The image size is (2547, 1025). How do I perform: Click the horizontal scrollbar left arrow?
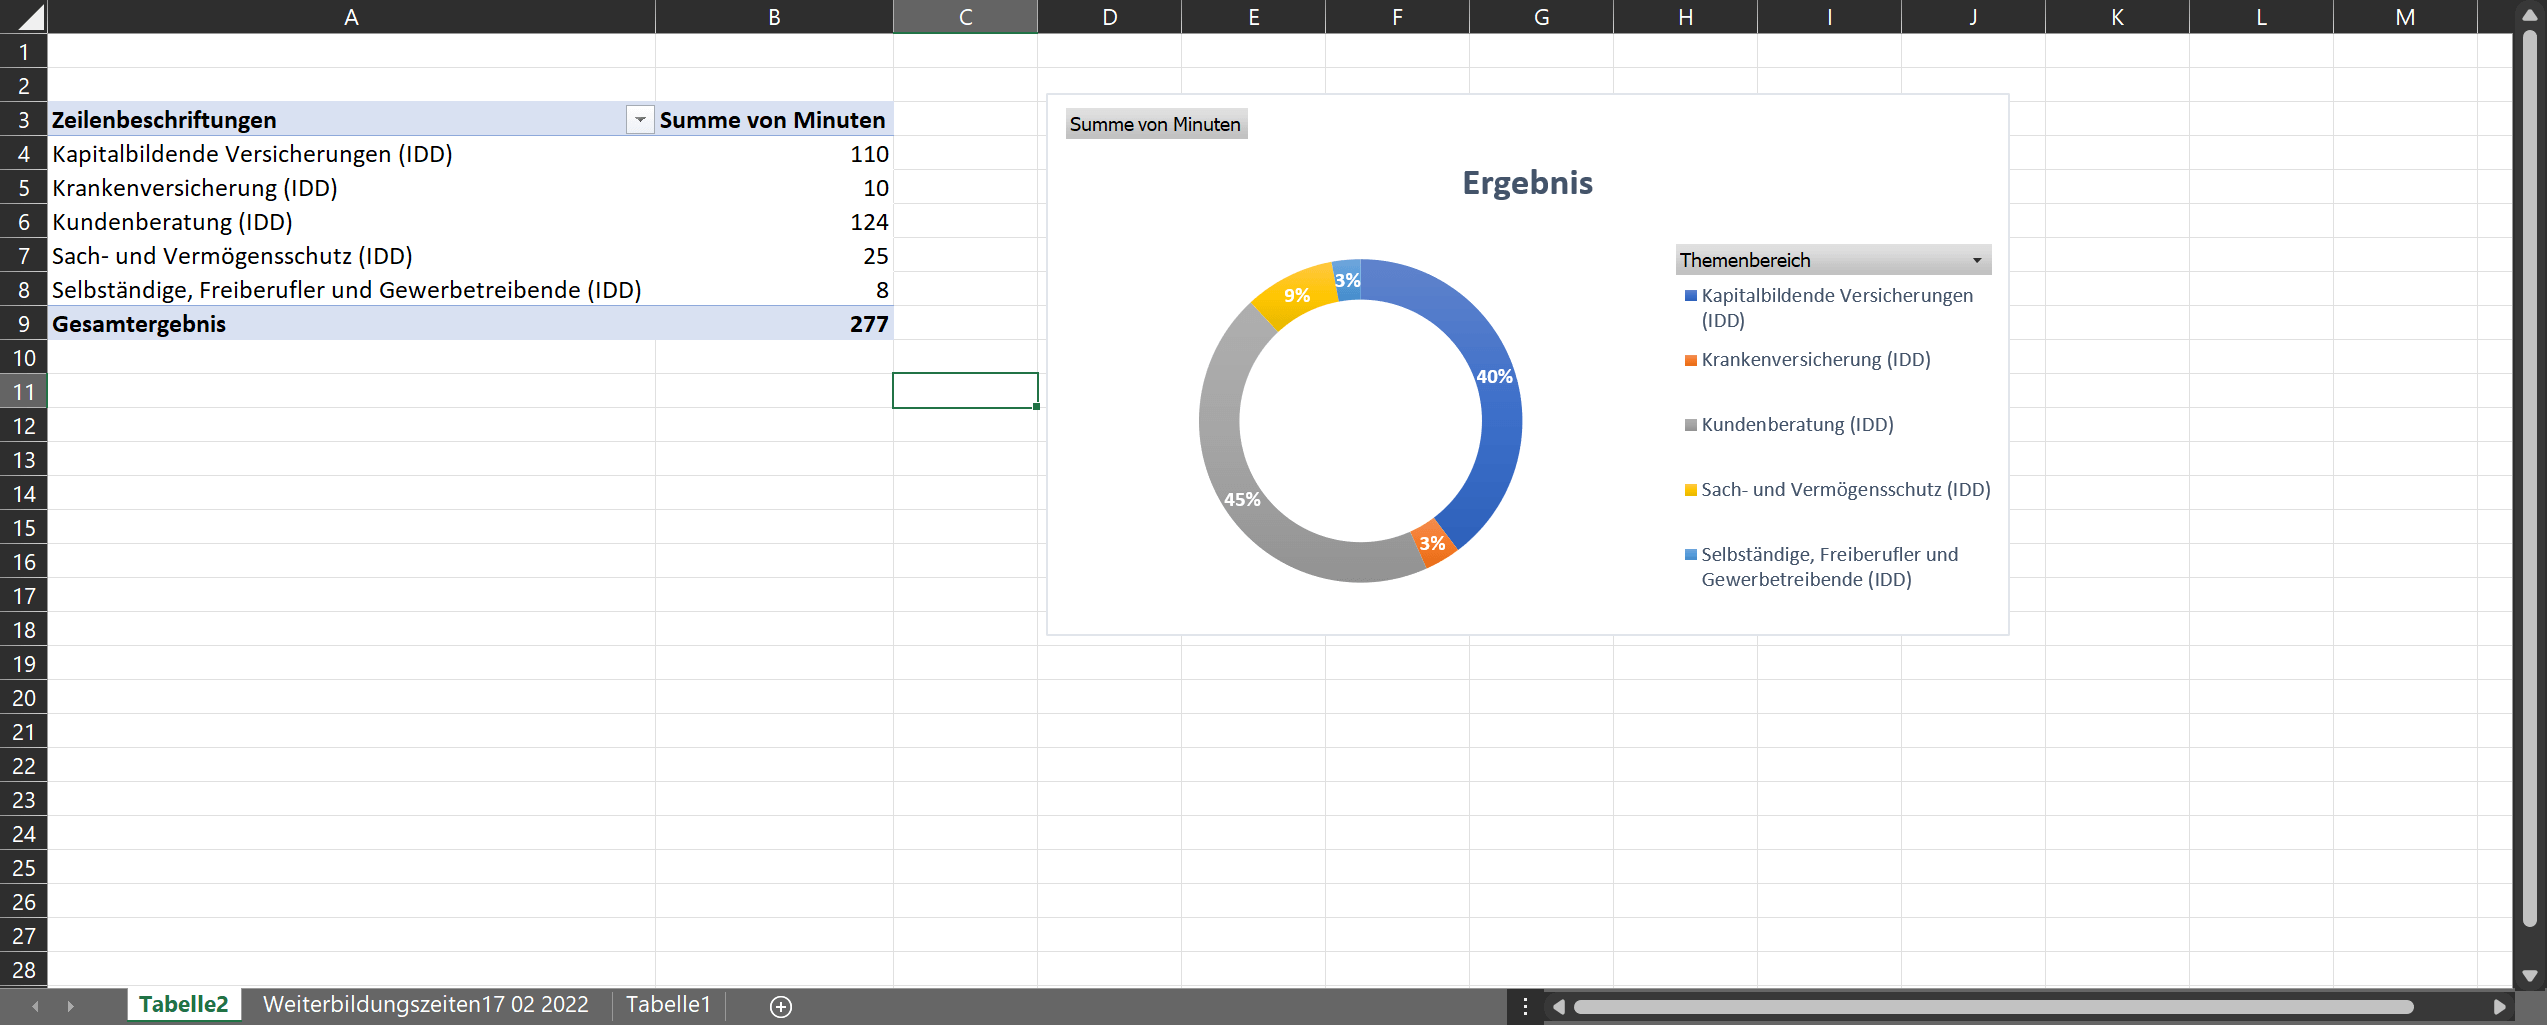(x=1558, y=1006)
